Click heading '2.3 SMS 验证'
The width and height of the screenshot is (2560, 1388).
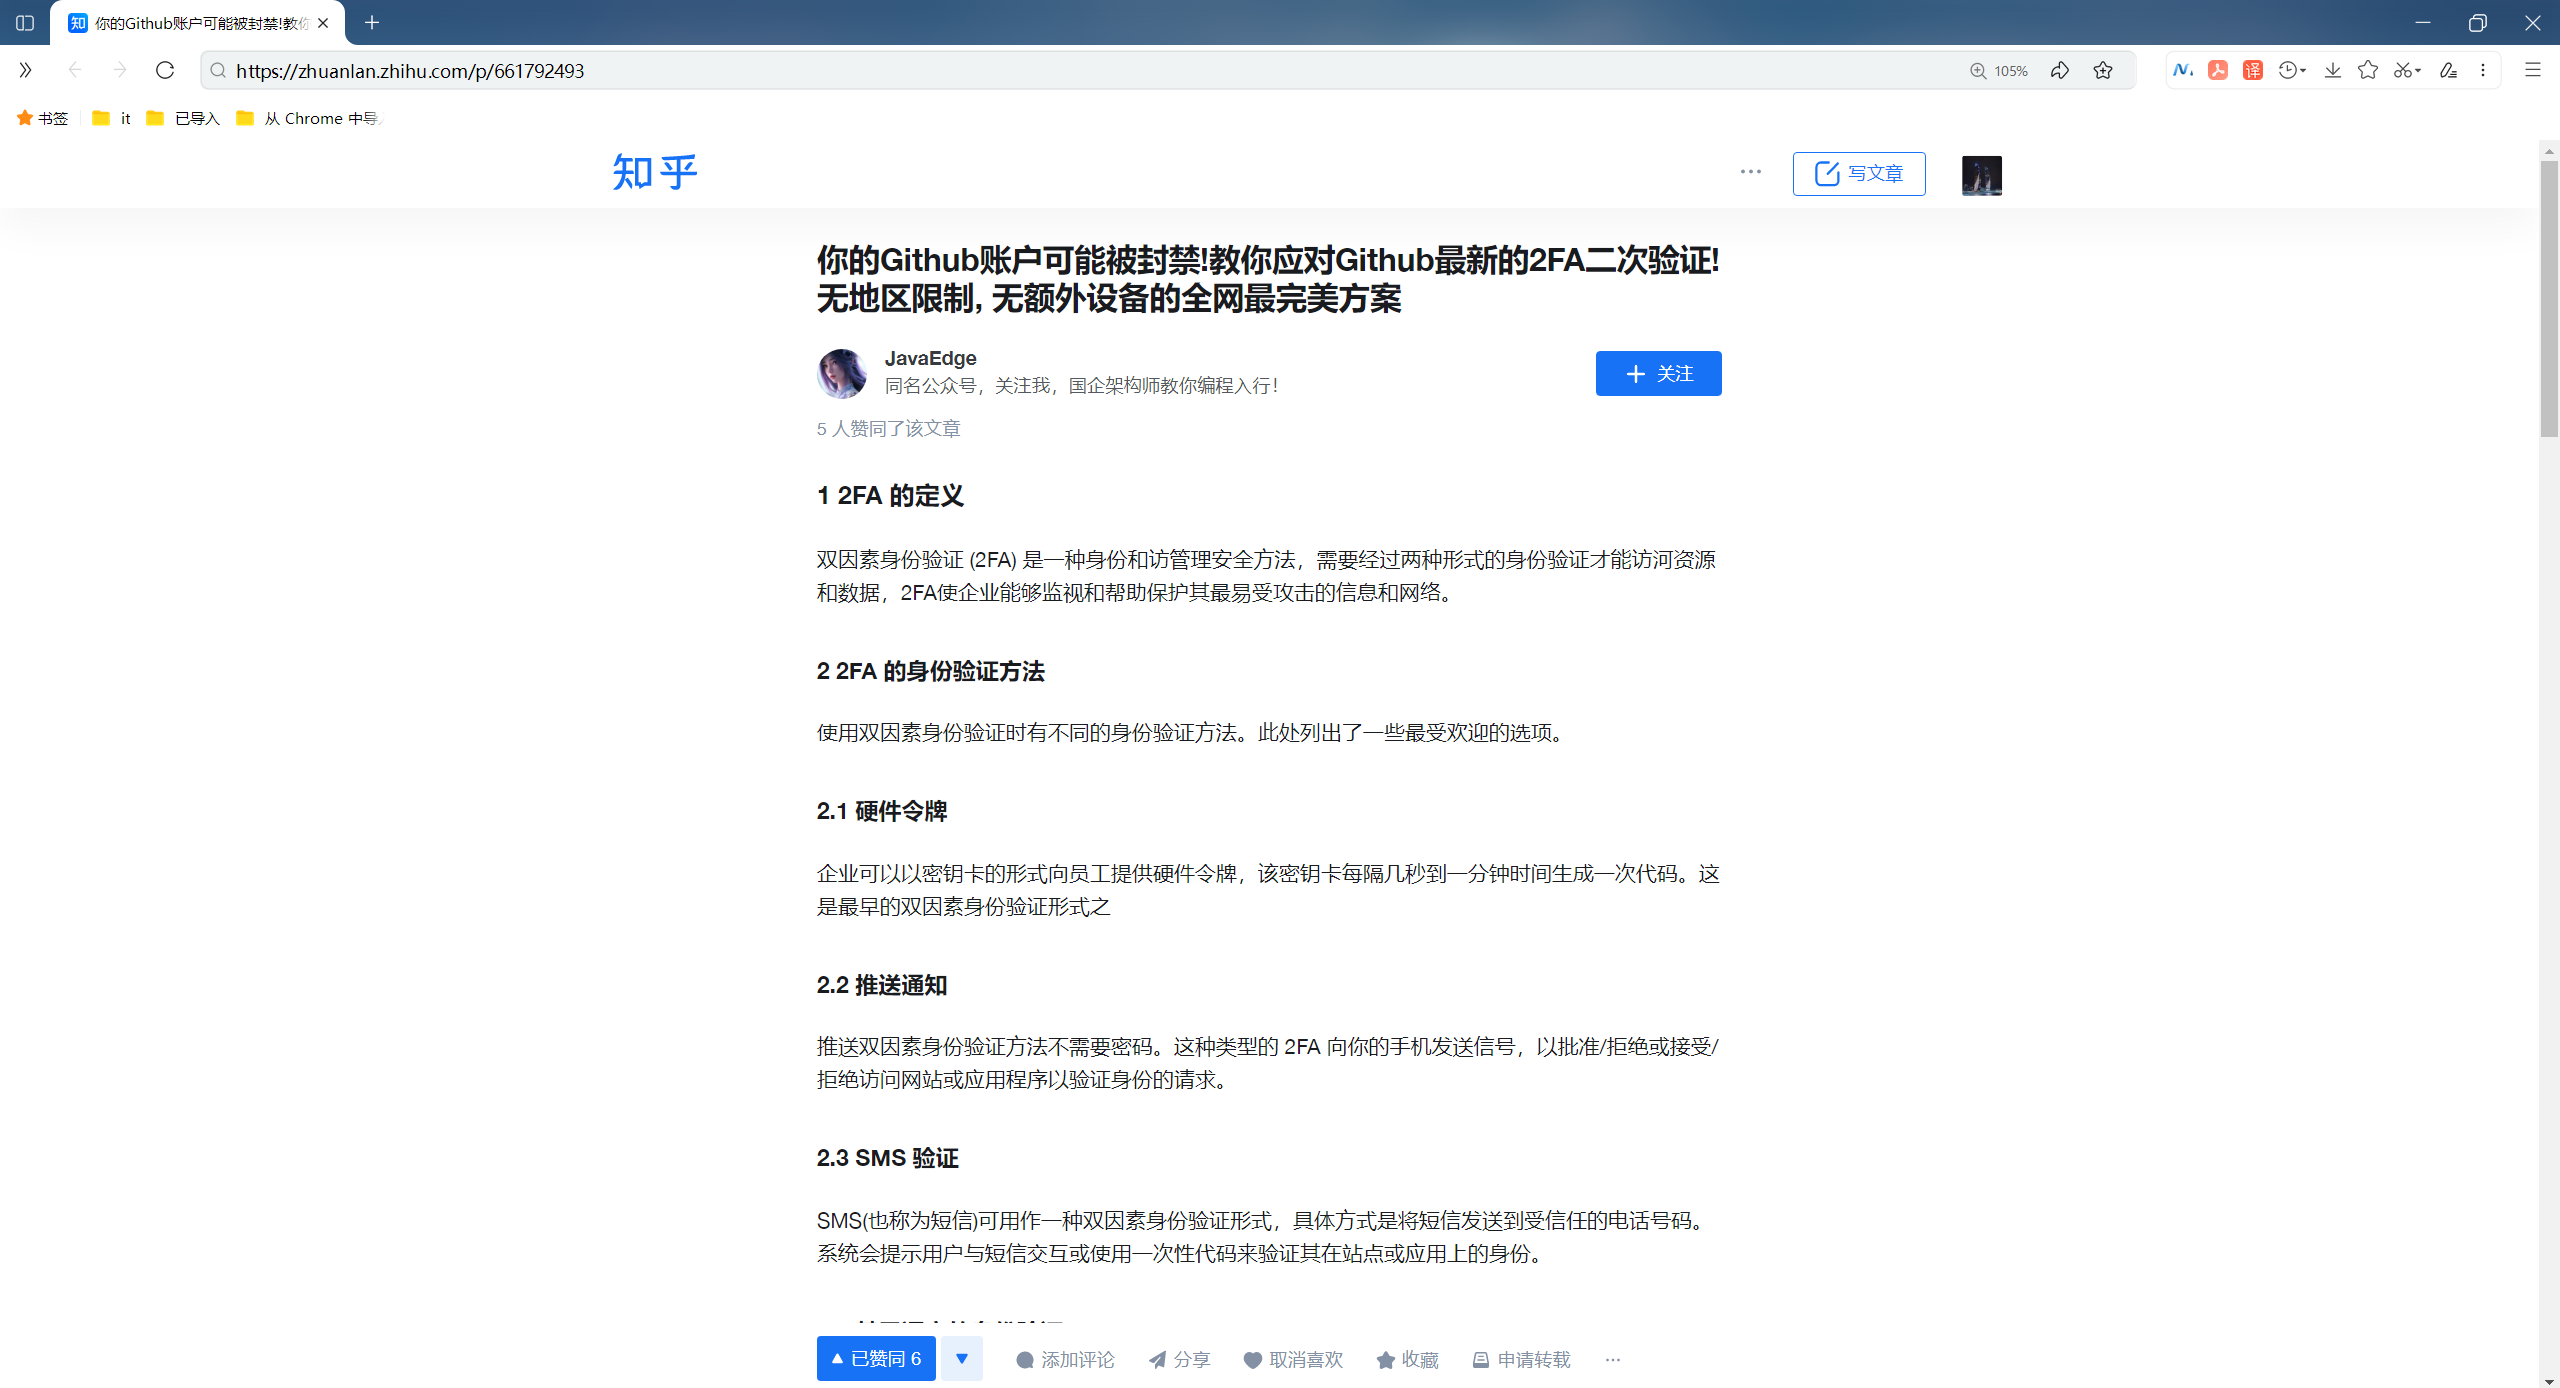click(888, 1159)
